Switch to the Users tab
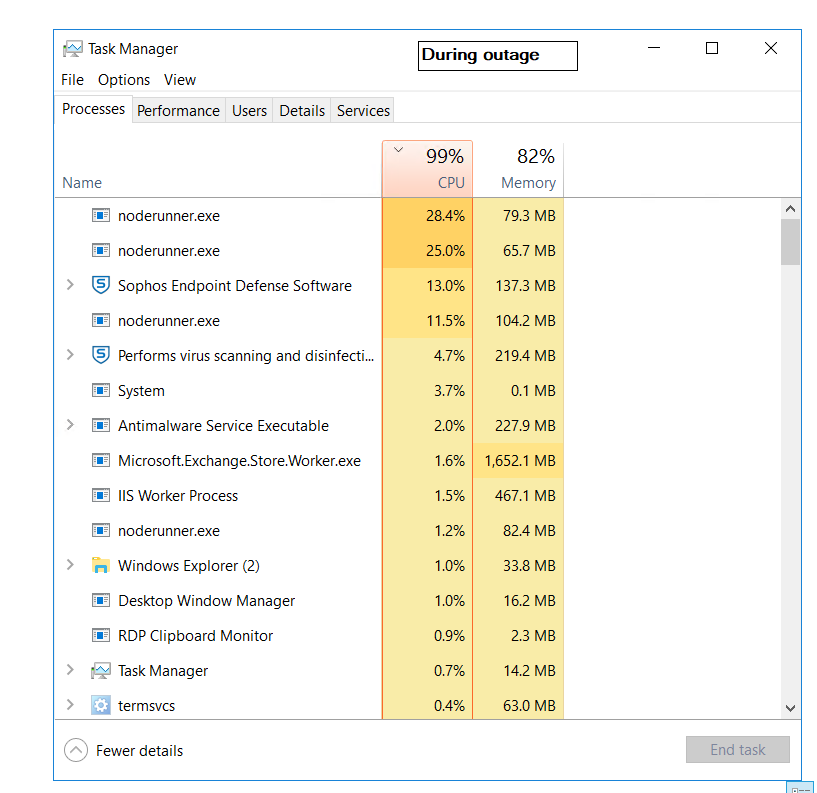This screenshot has width=817, height=793. pyautogui.click(x=249, y=110)
